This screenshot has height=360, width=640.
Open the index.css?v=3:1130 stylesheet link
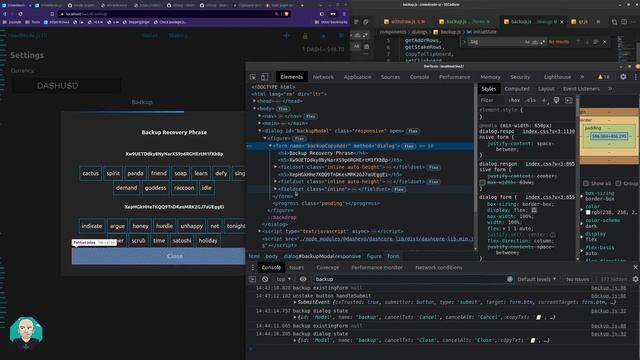(548, 131)
